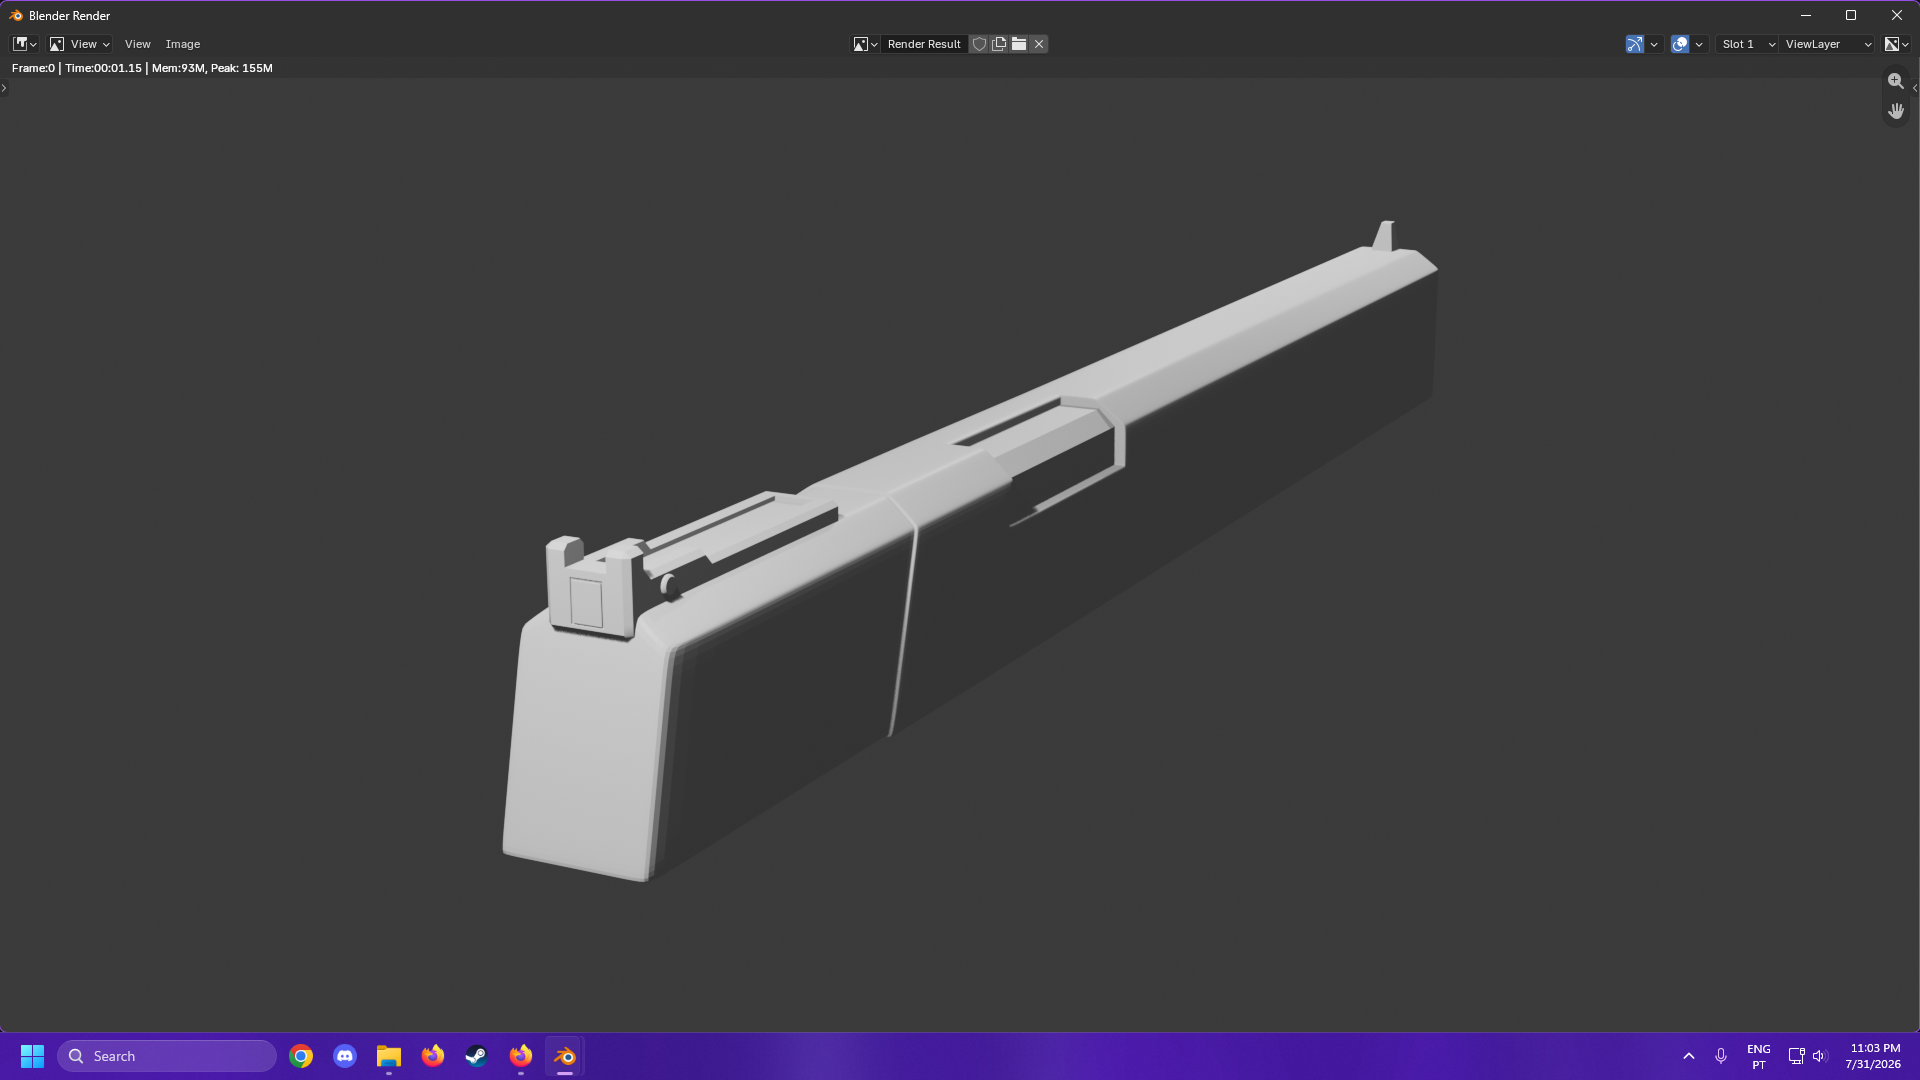This screenshot has width=1920, height=1080.
Task: Open image with folder icon
Action: click(1019, 44)
